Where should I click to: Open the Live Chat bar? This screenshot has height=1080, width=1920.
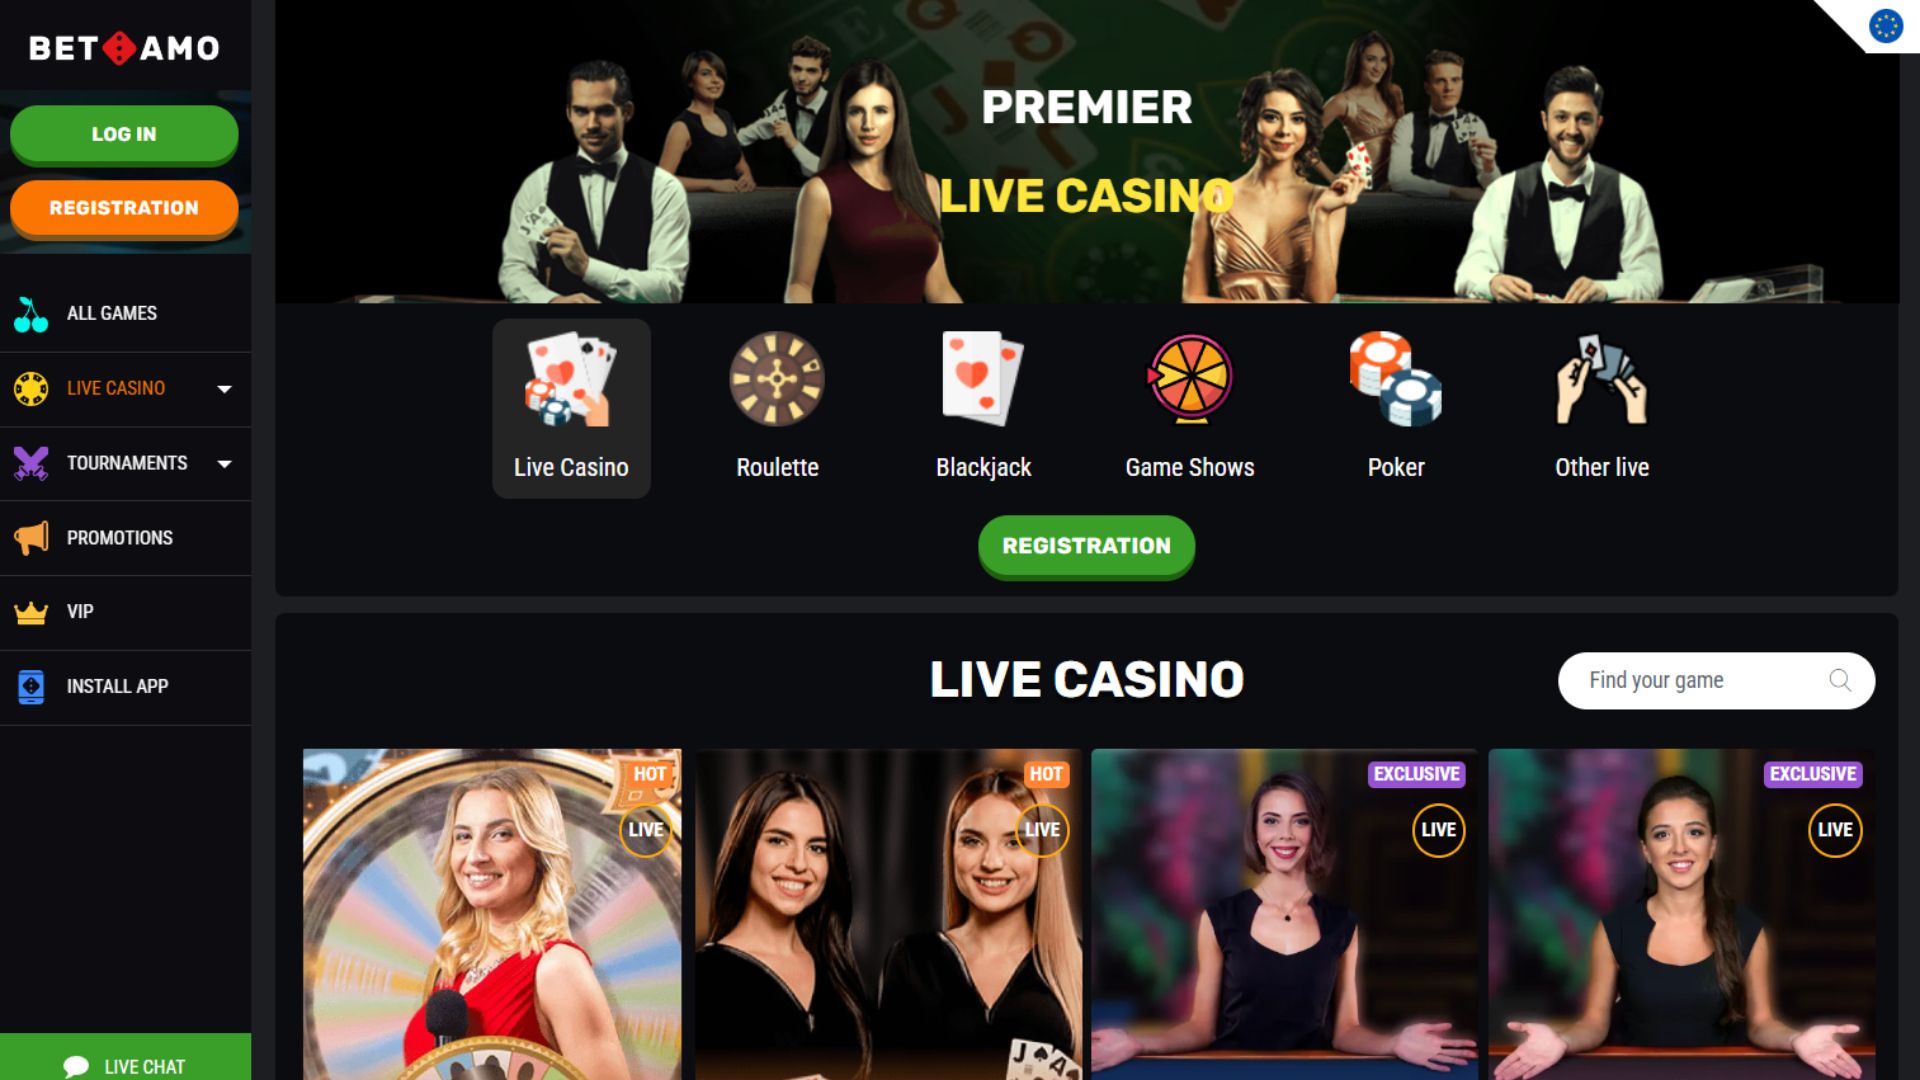125,1058
